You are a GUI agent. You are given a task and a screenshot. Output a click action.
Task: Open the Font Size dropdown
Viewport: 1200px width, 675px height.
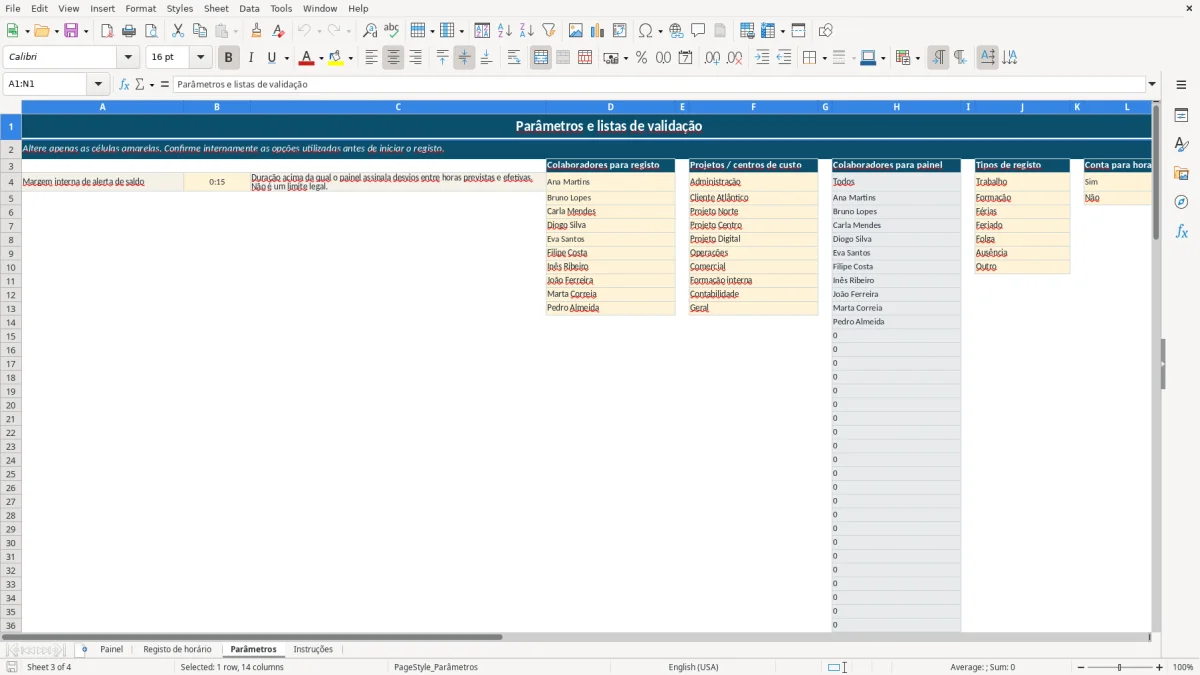[200, 58]
